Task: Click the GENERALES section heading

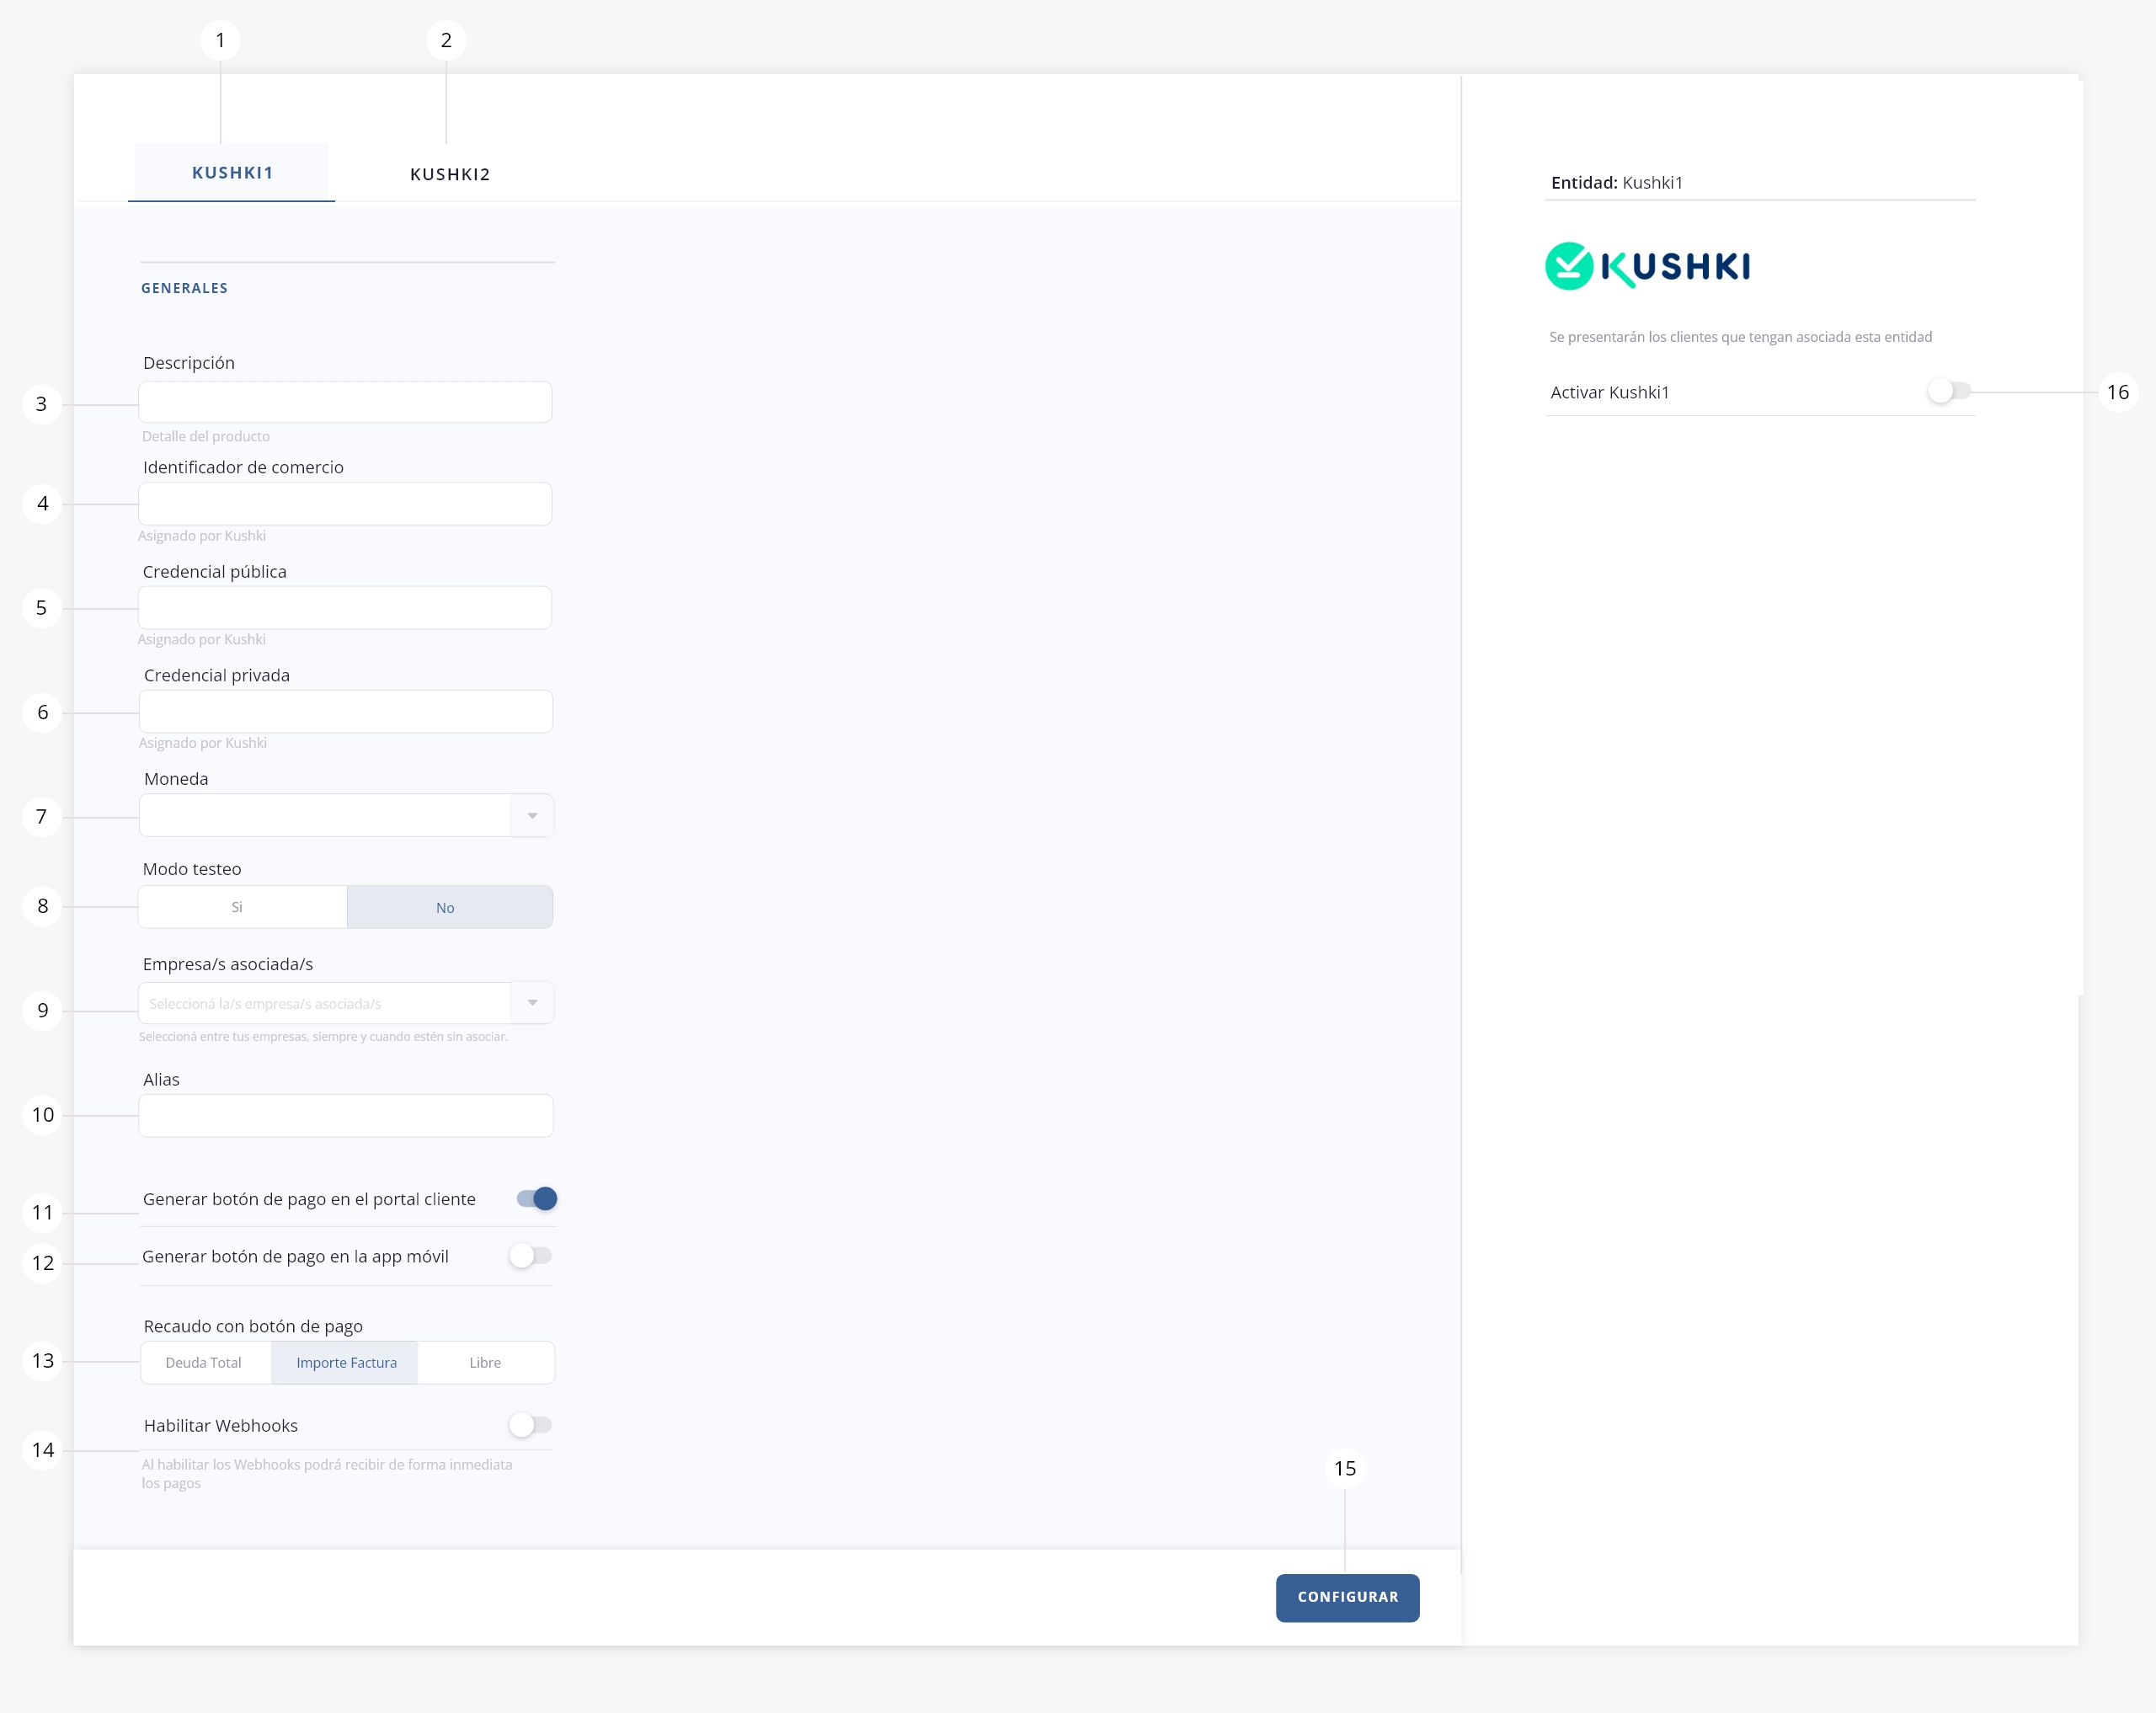Action: tap(185, 288)
